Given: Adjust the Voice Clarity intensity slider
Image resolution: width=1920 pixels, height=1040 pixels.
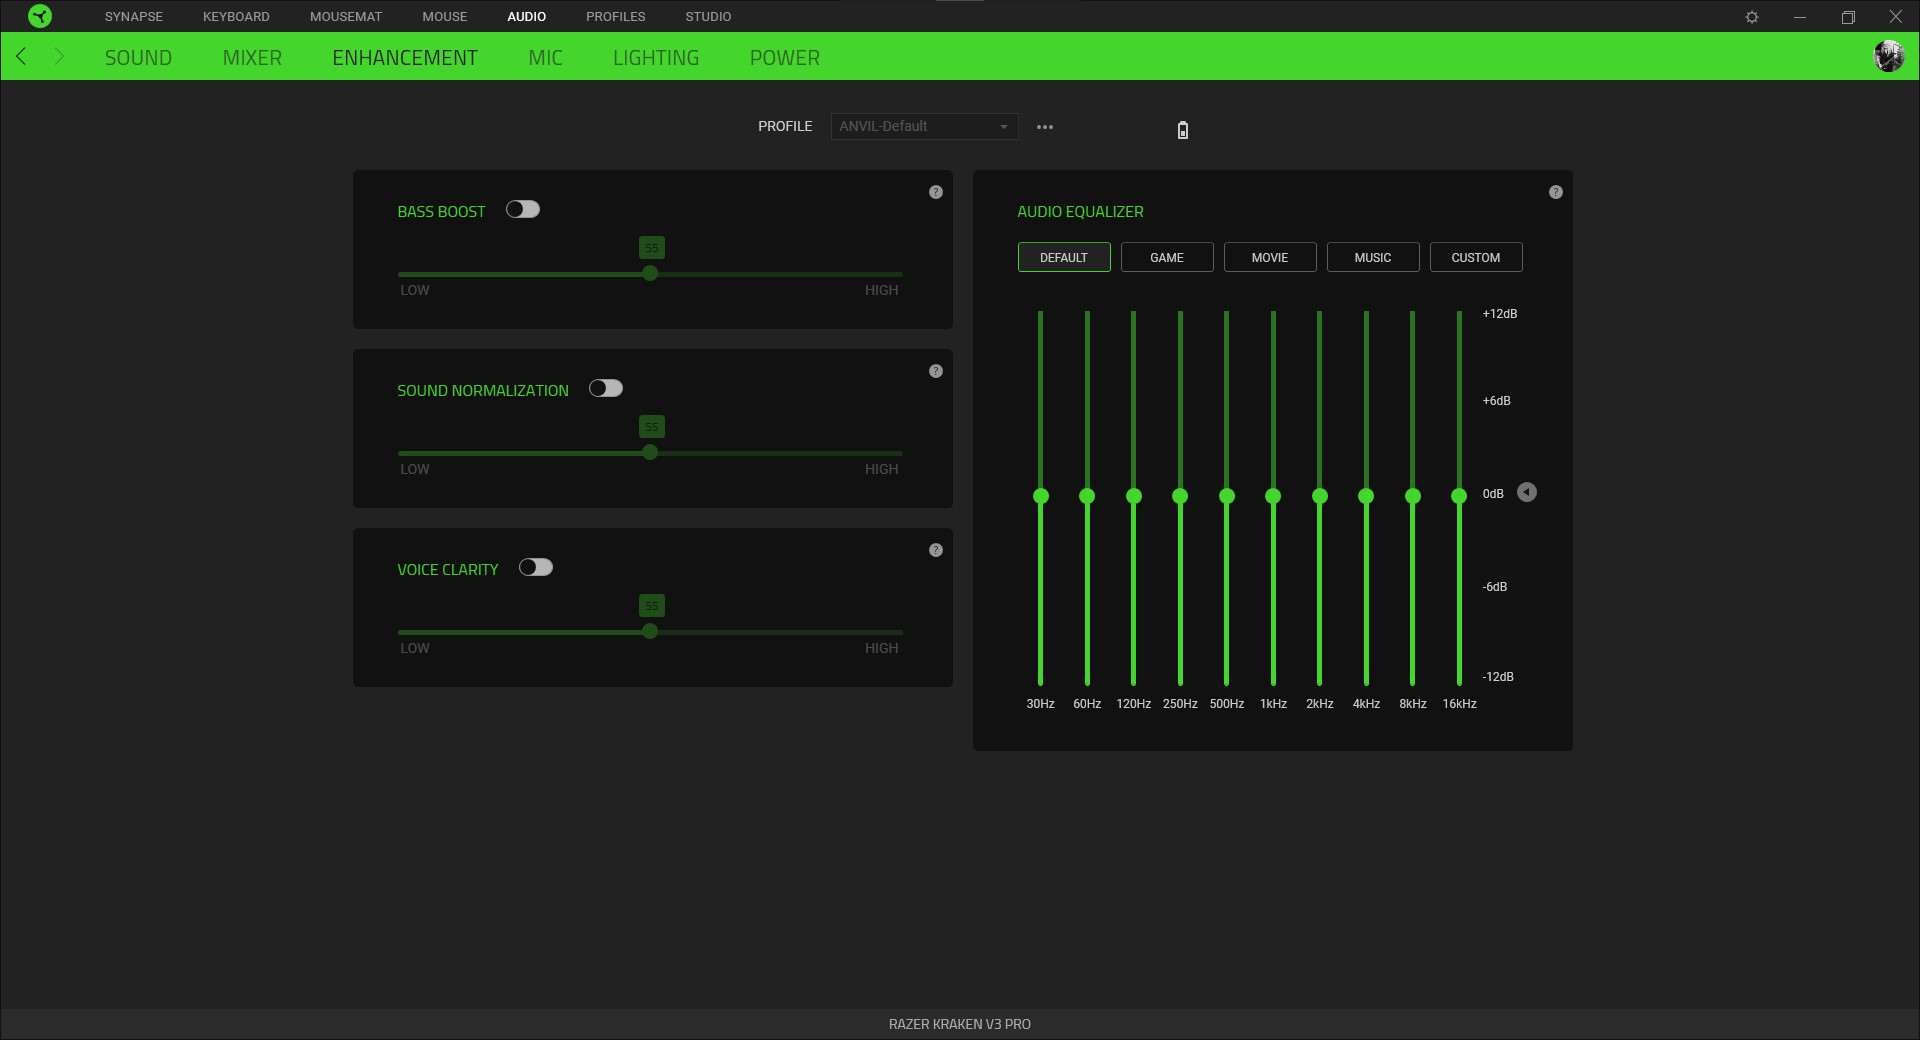Looking at the screenshot, I should [650, 631].
